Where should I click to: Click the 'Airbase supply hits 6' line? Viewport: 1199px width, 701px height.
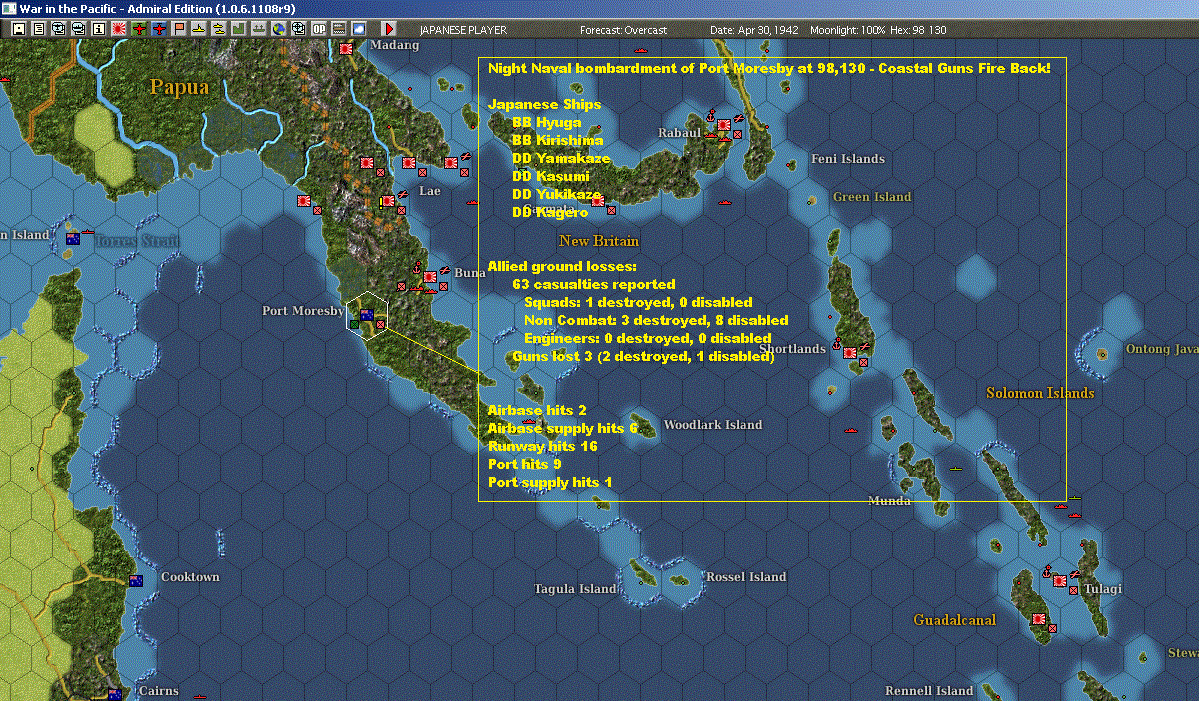click(x=563, y=429)
